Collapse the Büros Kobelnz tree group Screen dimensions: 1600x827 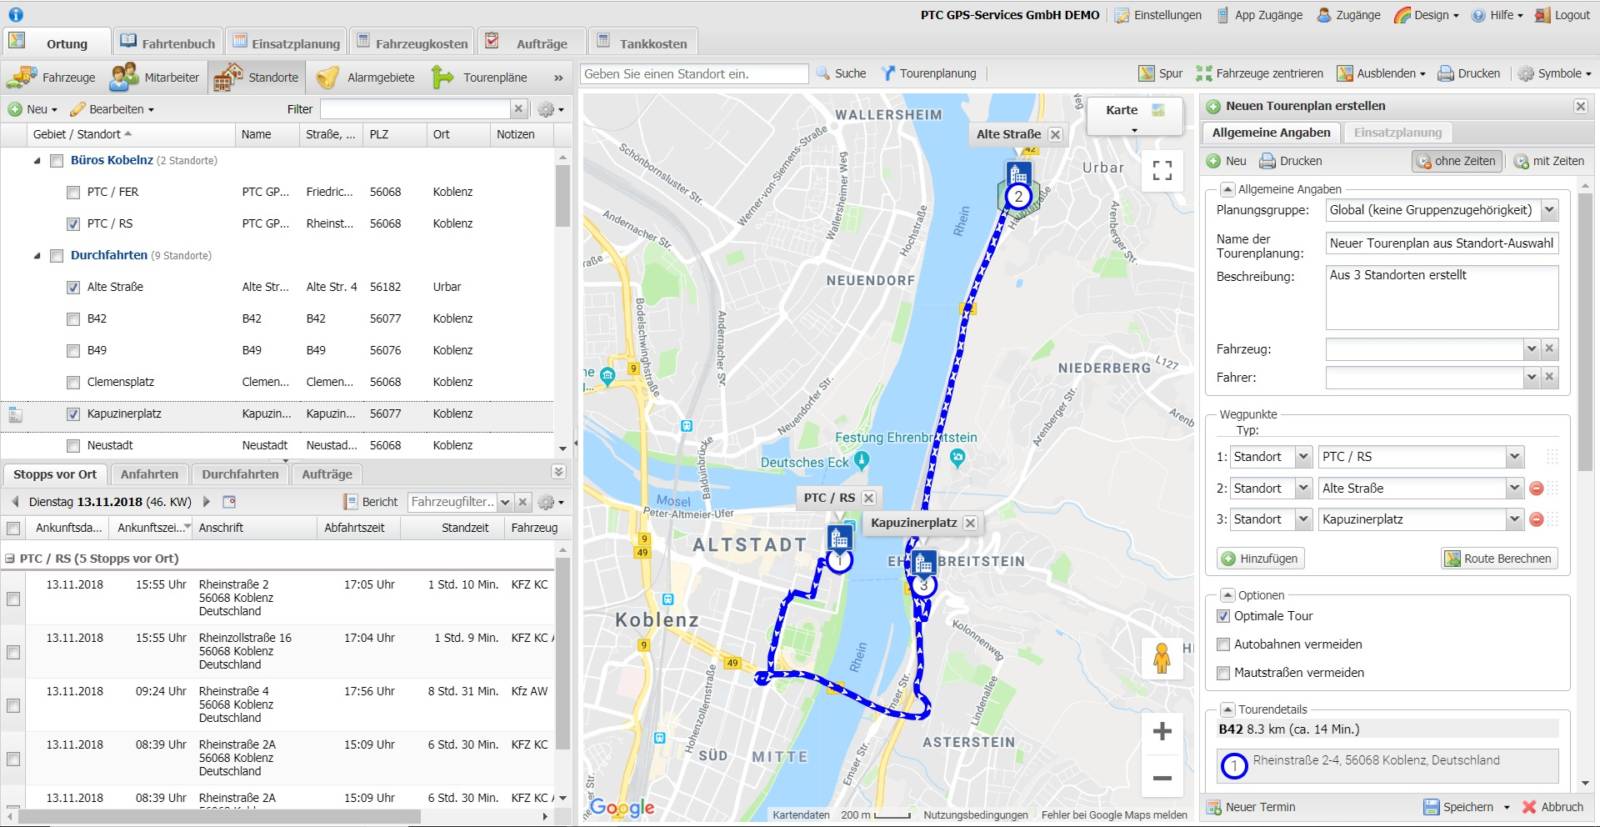pos(38,160)
